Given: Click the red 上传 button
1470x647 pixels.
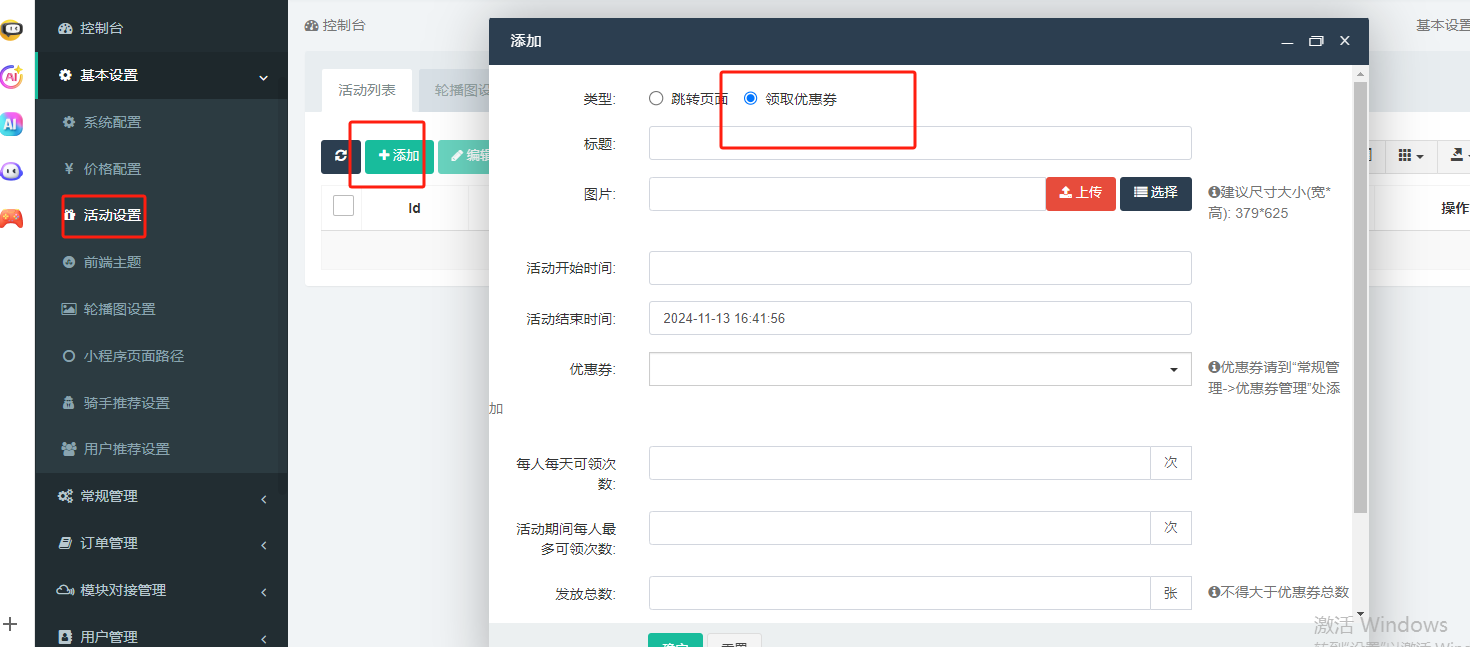Looking at the screenshot, I should (1081, 193).
